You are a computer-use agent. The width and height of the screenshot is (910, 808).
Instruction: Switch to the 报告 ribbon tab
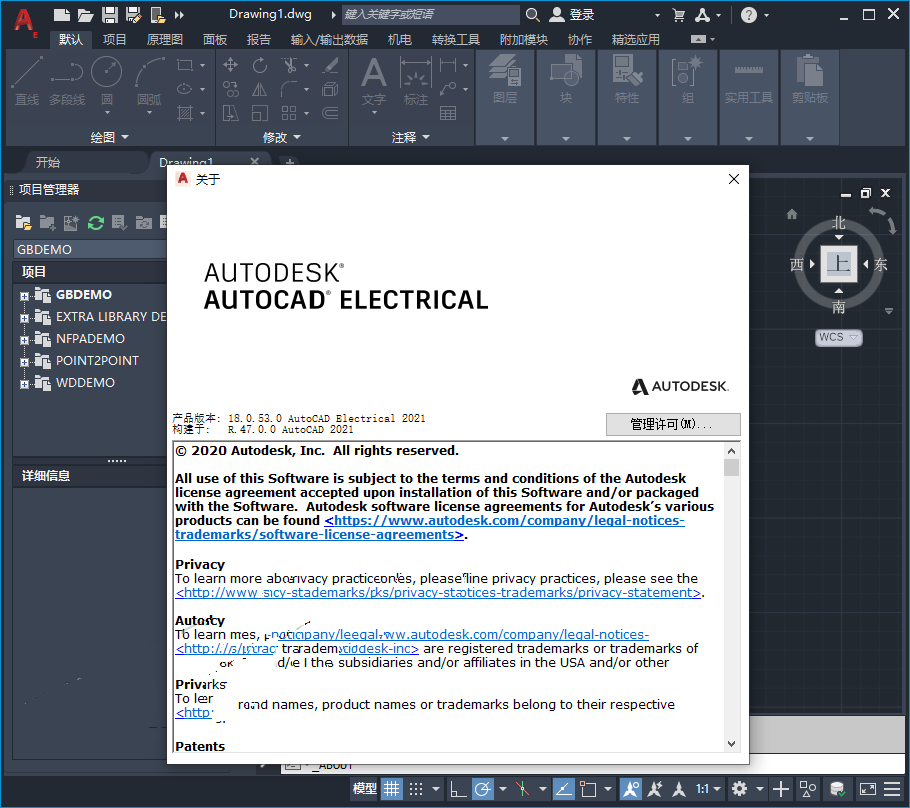click(259, 39)
